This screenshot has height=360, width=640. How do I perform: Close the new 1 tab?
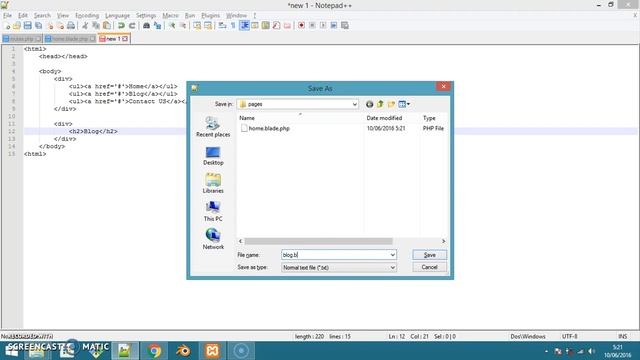pos(125,39)
